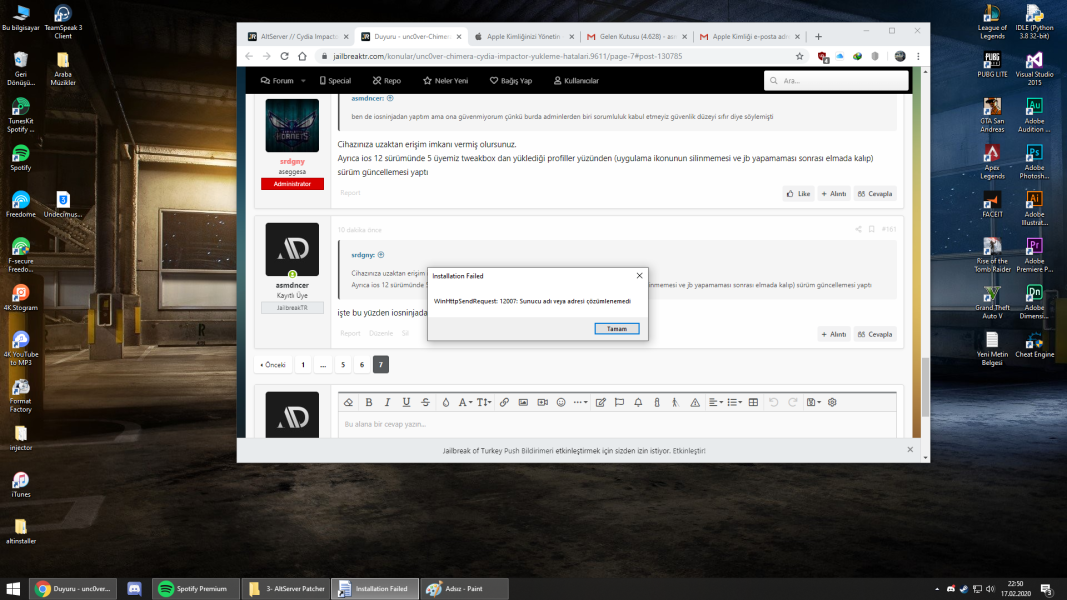
Task: Open the emoji smiley picker in editor
Action: (x=561, y=402)
